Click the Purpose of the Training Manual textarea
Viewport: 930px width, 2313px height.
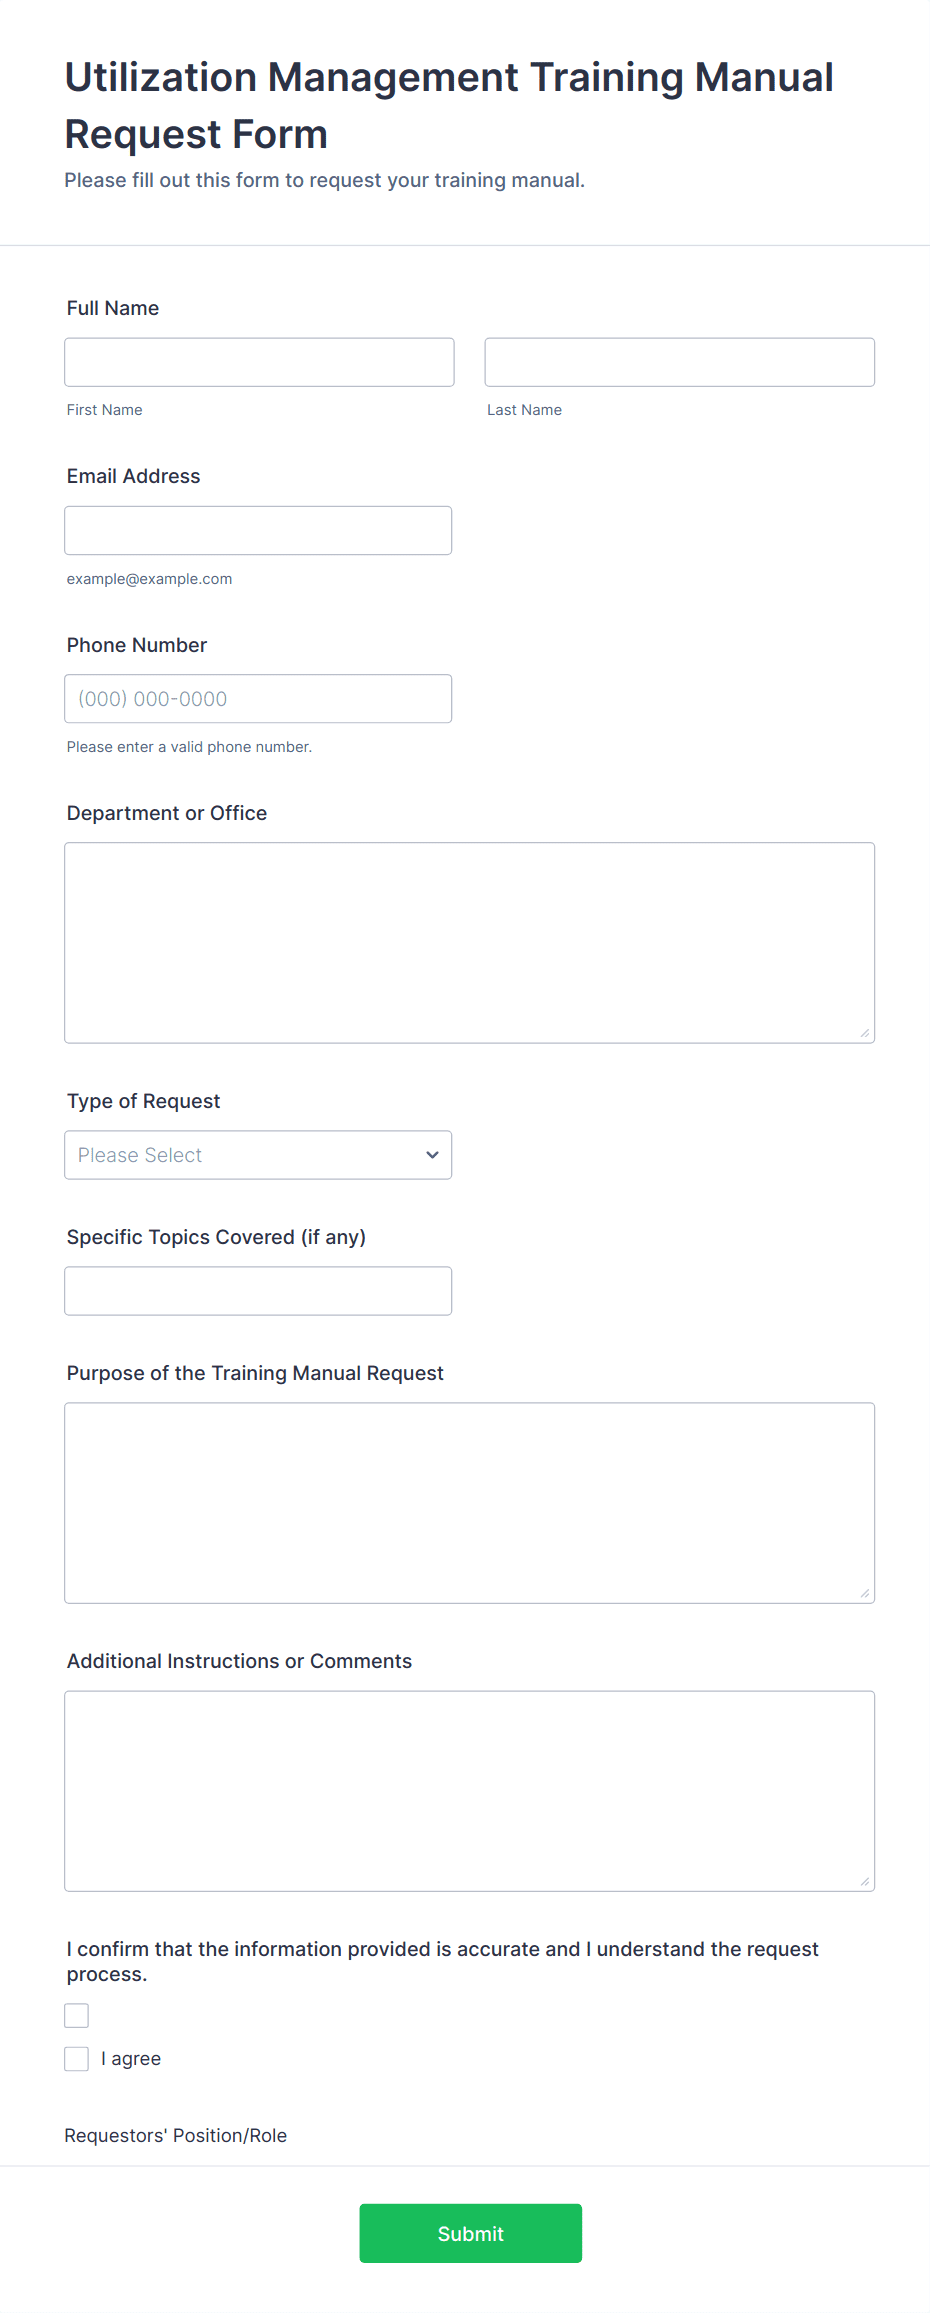click(469, 1502)
